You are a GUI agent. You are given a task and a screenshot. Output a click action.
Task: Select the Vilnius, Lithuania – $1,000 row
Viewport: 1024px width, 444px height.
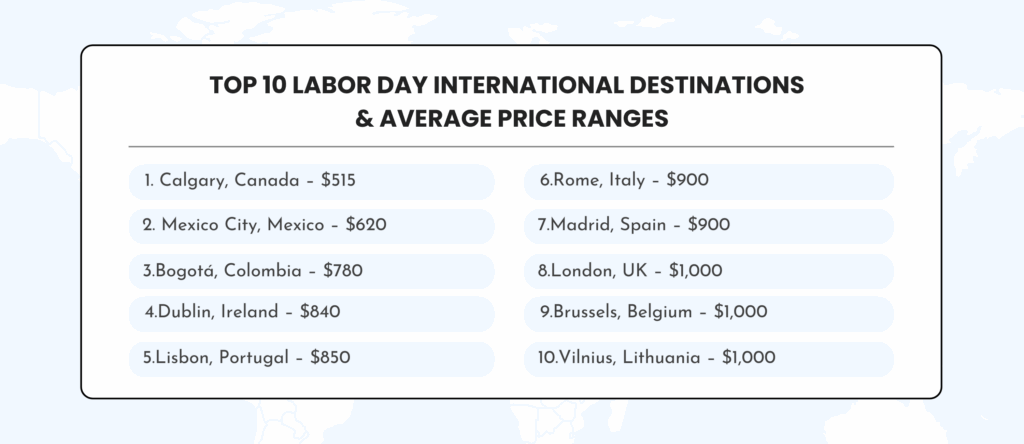[x=709, y=359]
